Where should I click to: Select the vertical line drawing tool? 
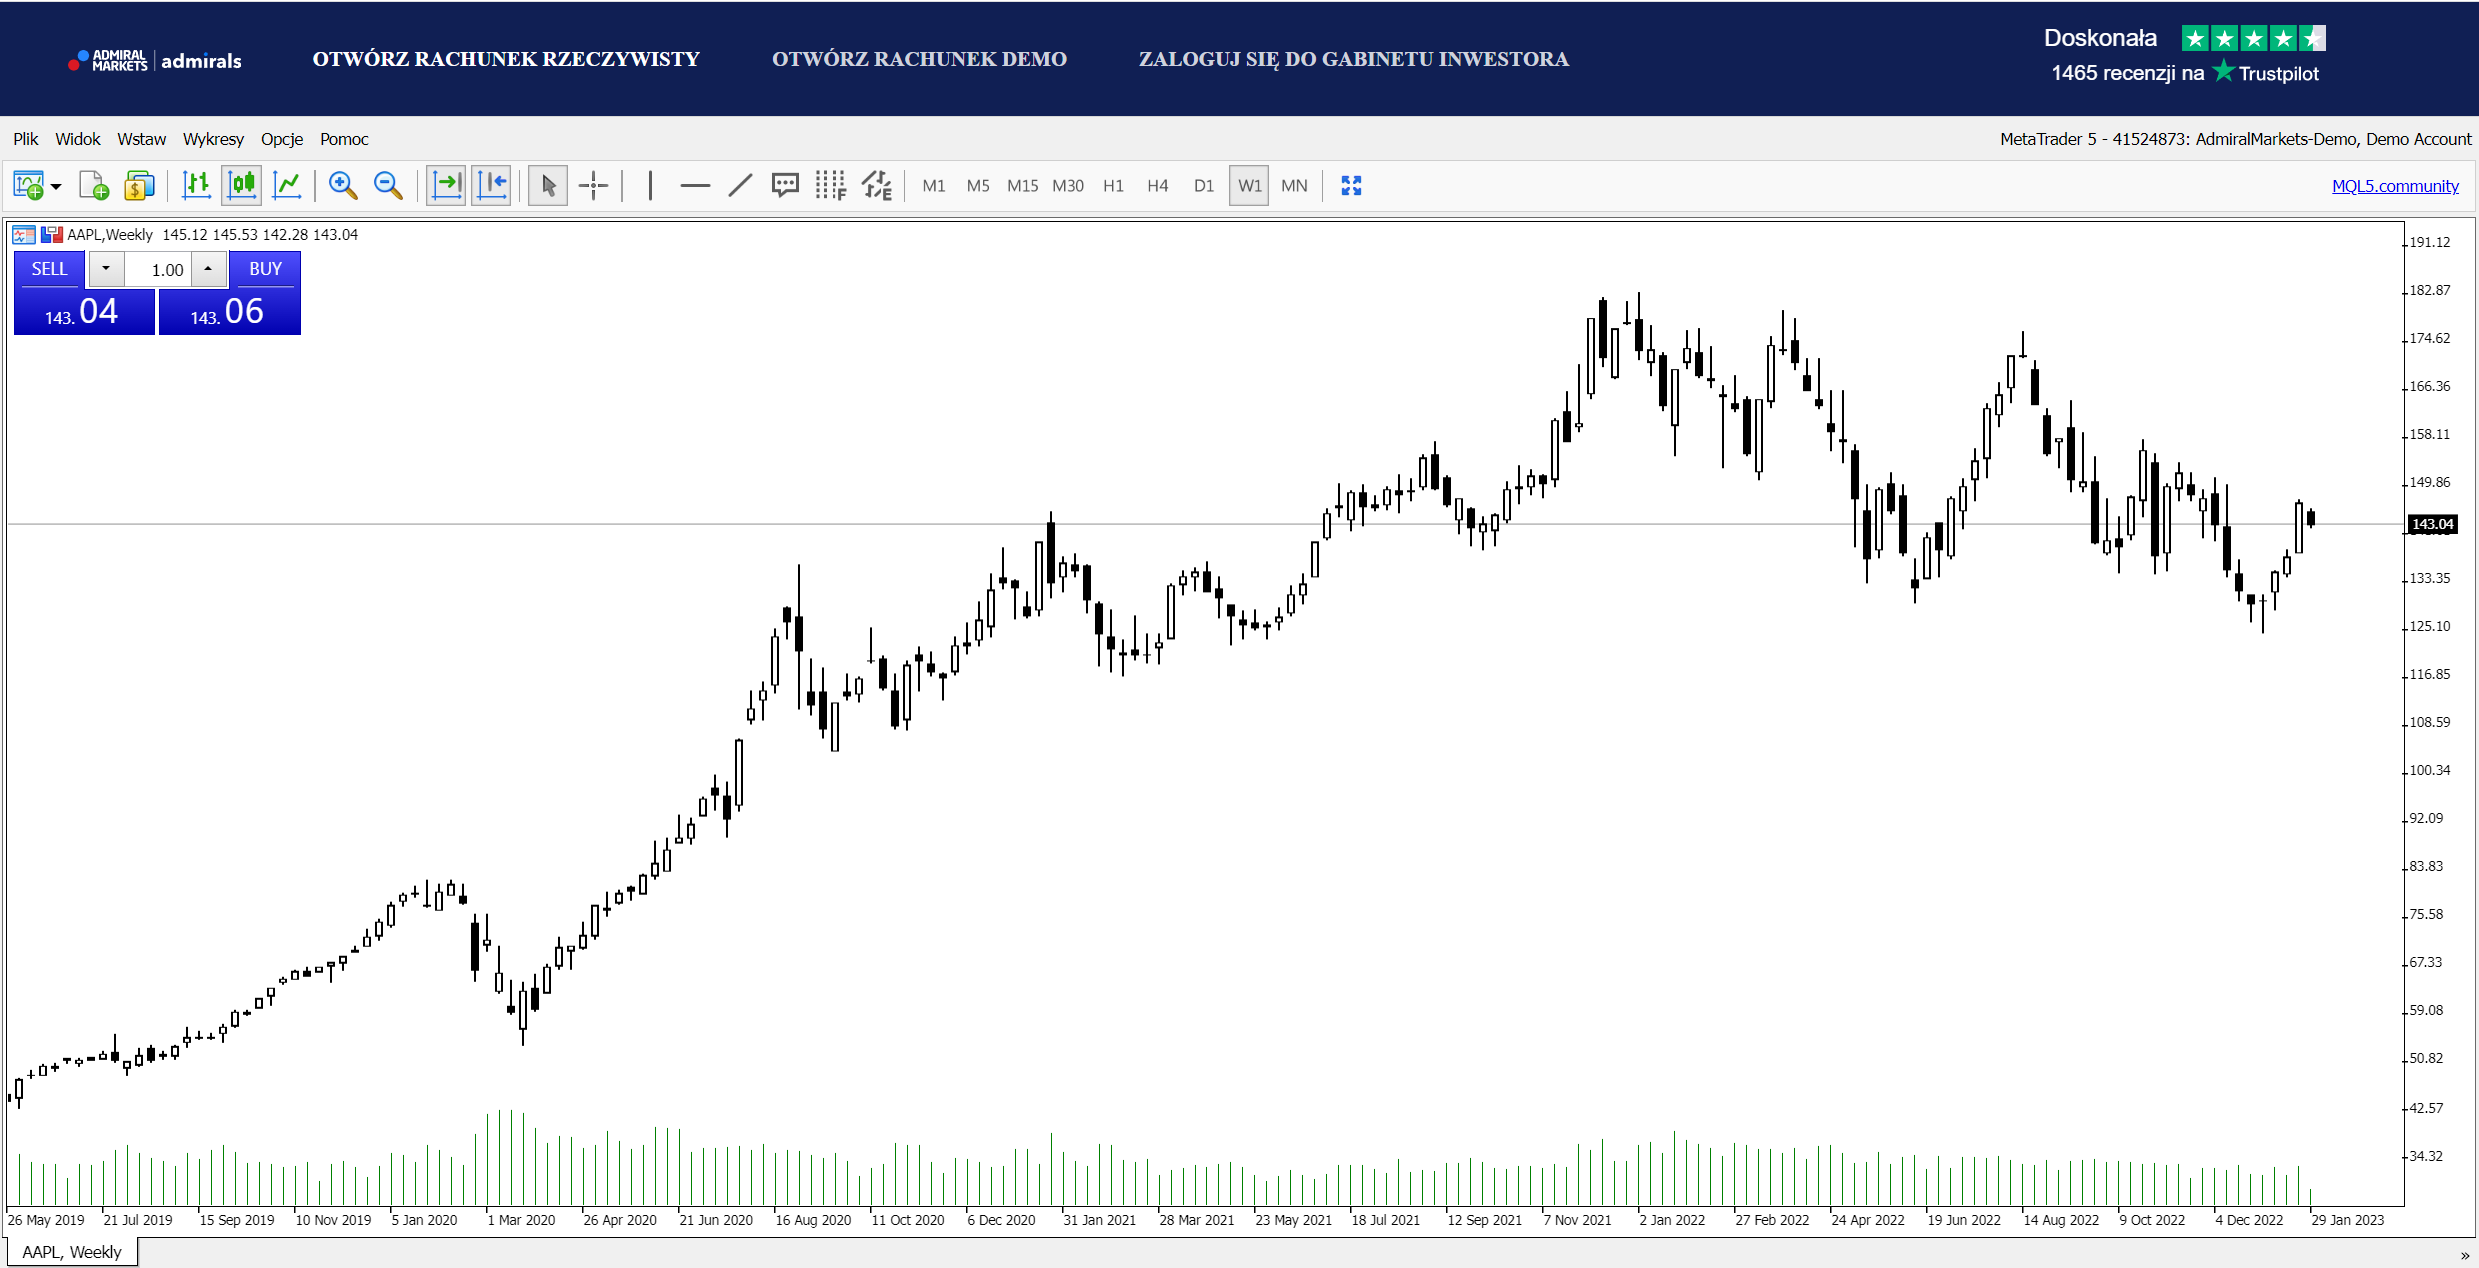(x=650, y=186)
